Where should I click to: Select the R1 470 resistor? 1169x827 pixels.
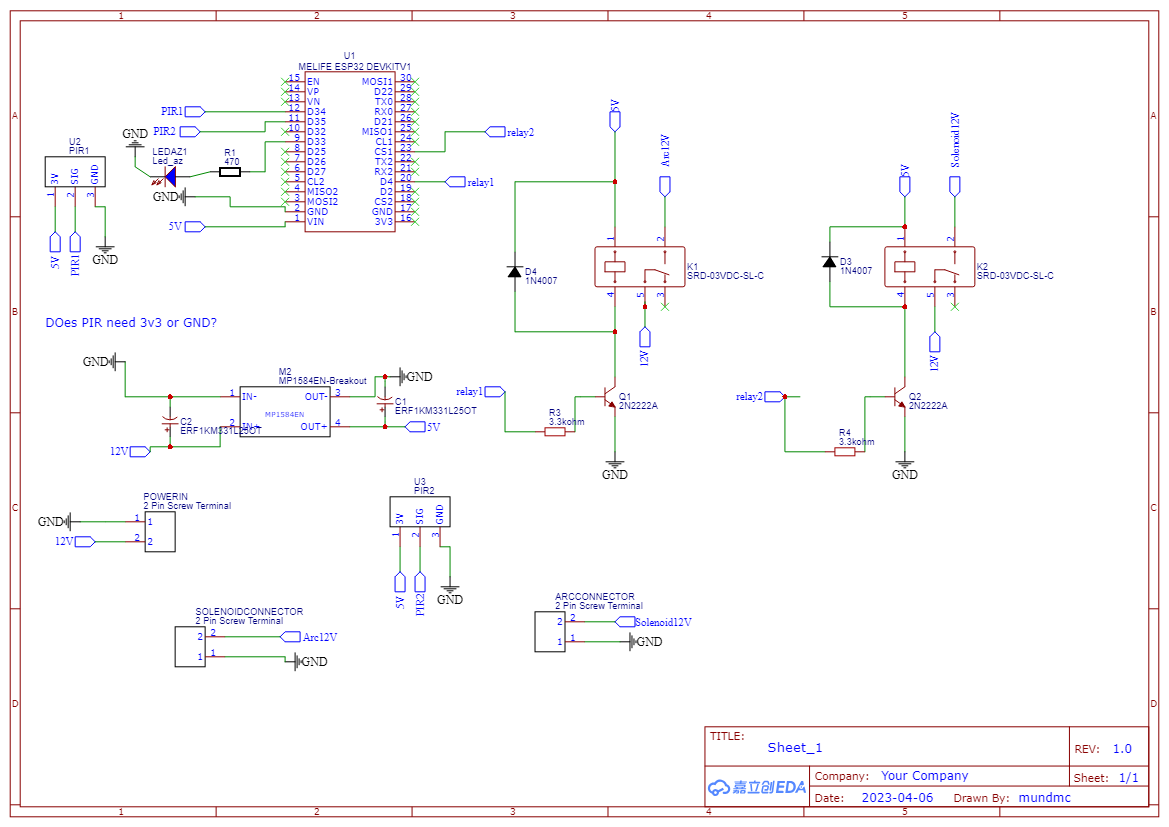coord(230,172)
